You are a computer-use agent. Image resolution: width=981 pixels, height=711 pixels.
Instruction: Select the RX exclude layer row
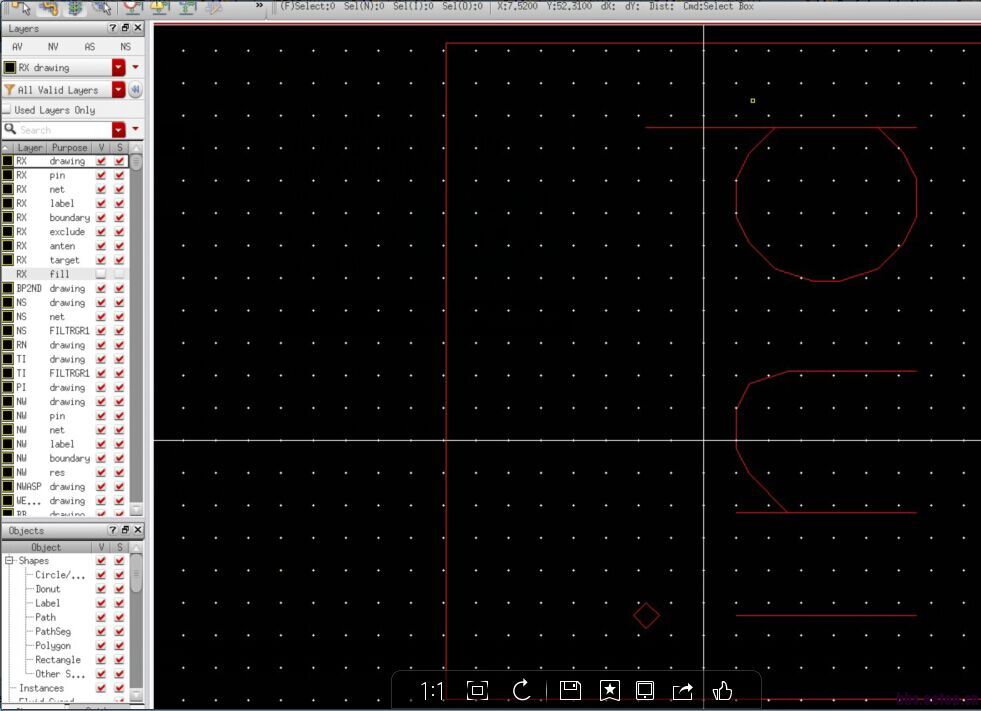pos(65,232)
